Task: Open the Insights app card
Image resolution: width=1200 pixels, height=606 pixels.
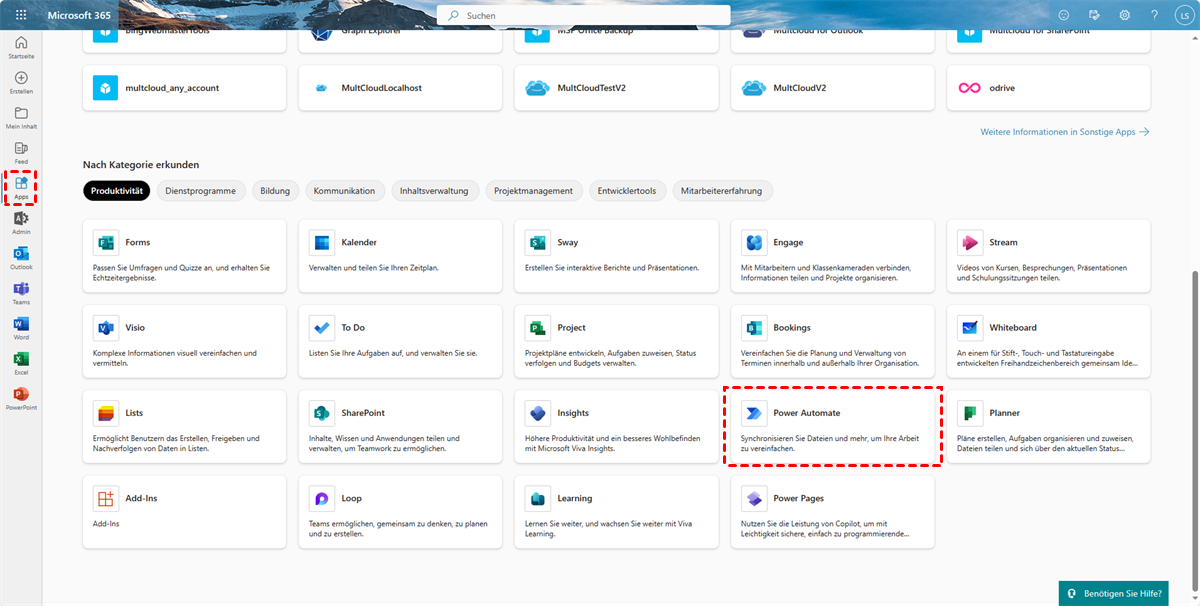Action: (x=616, y=428)
